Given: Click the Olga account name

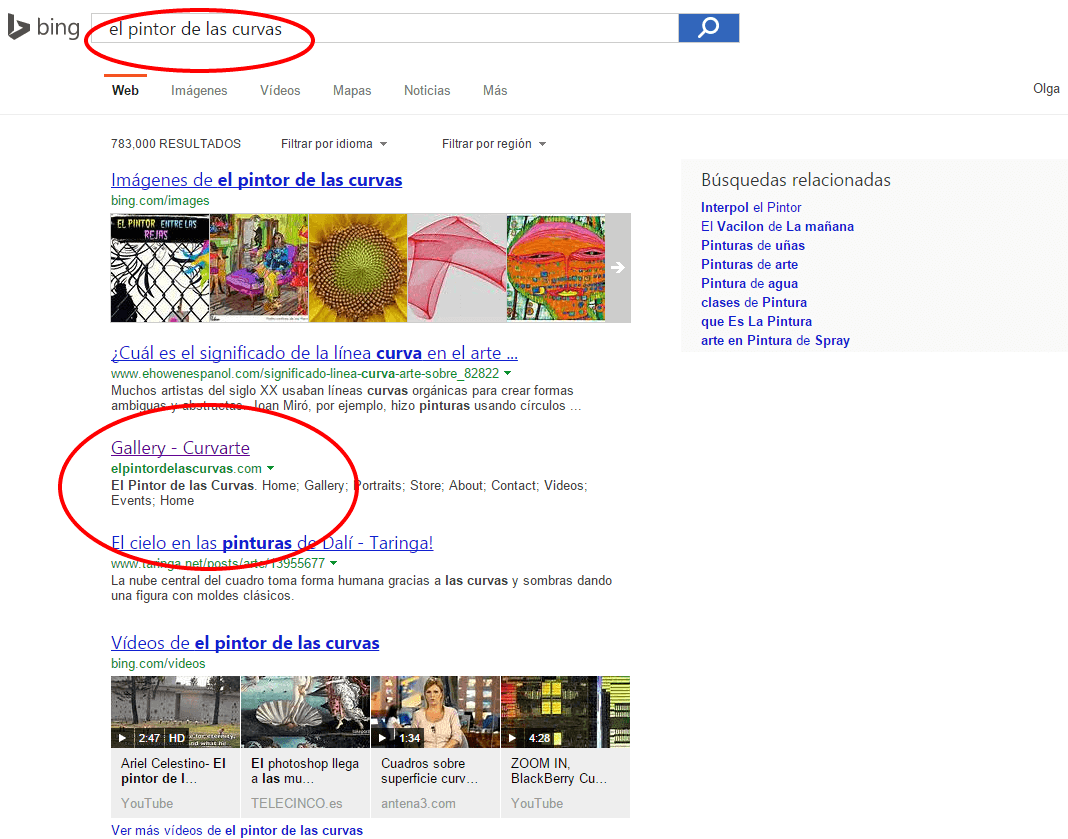Looking at the screenshot, I should [x=1046, y=89].
